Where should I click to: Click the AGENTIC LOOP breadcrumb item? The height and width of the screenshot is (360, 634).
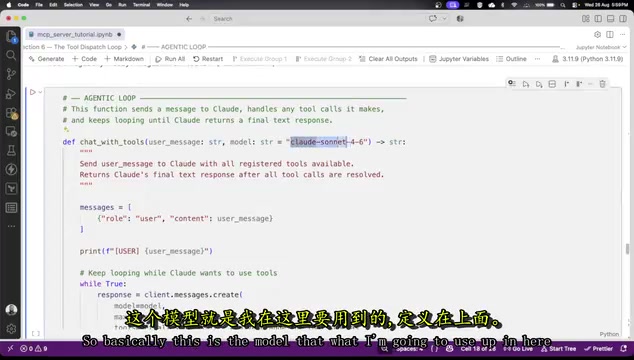pyautogui.click(x=174, y=47)
